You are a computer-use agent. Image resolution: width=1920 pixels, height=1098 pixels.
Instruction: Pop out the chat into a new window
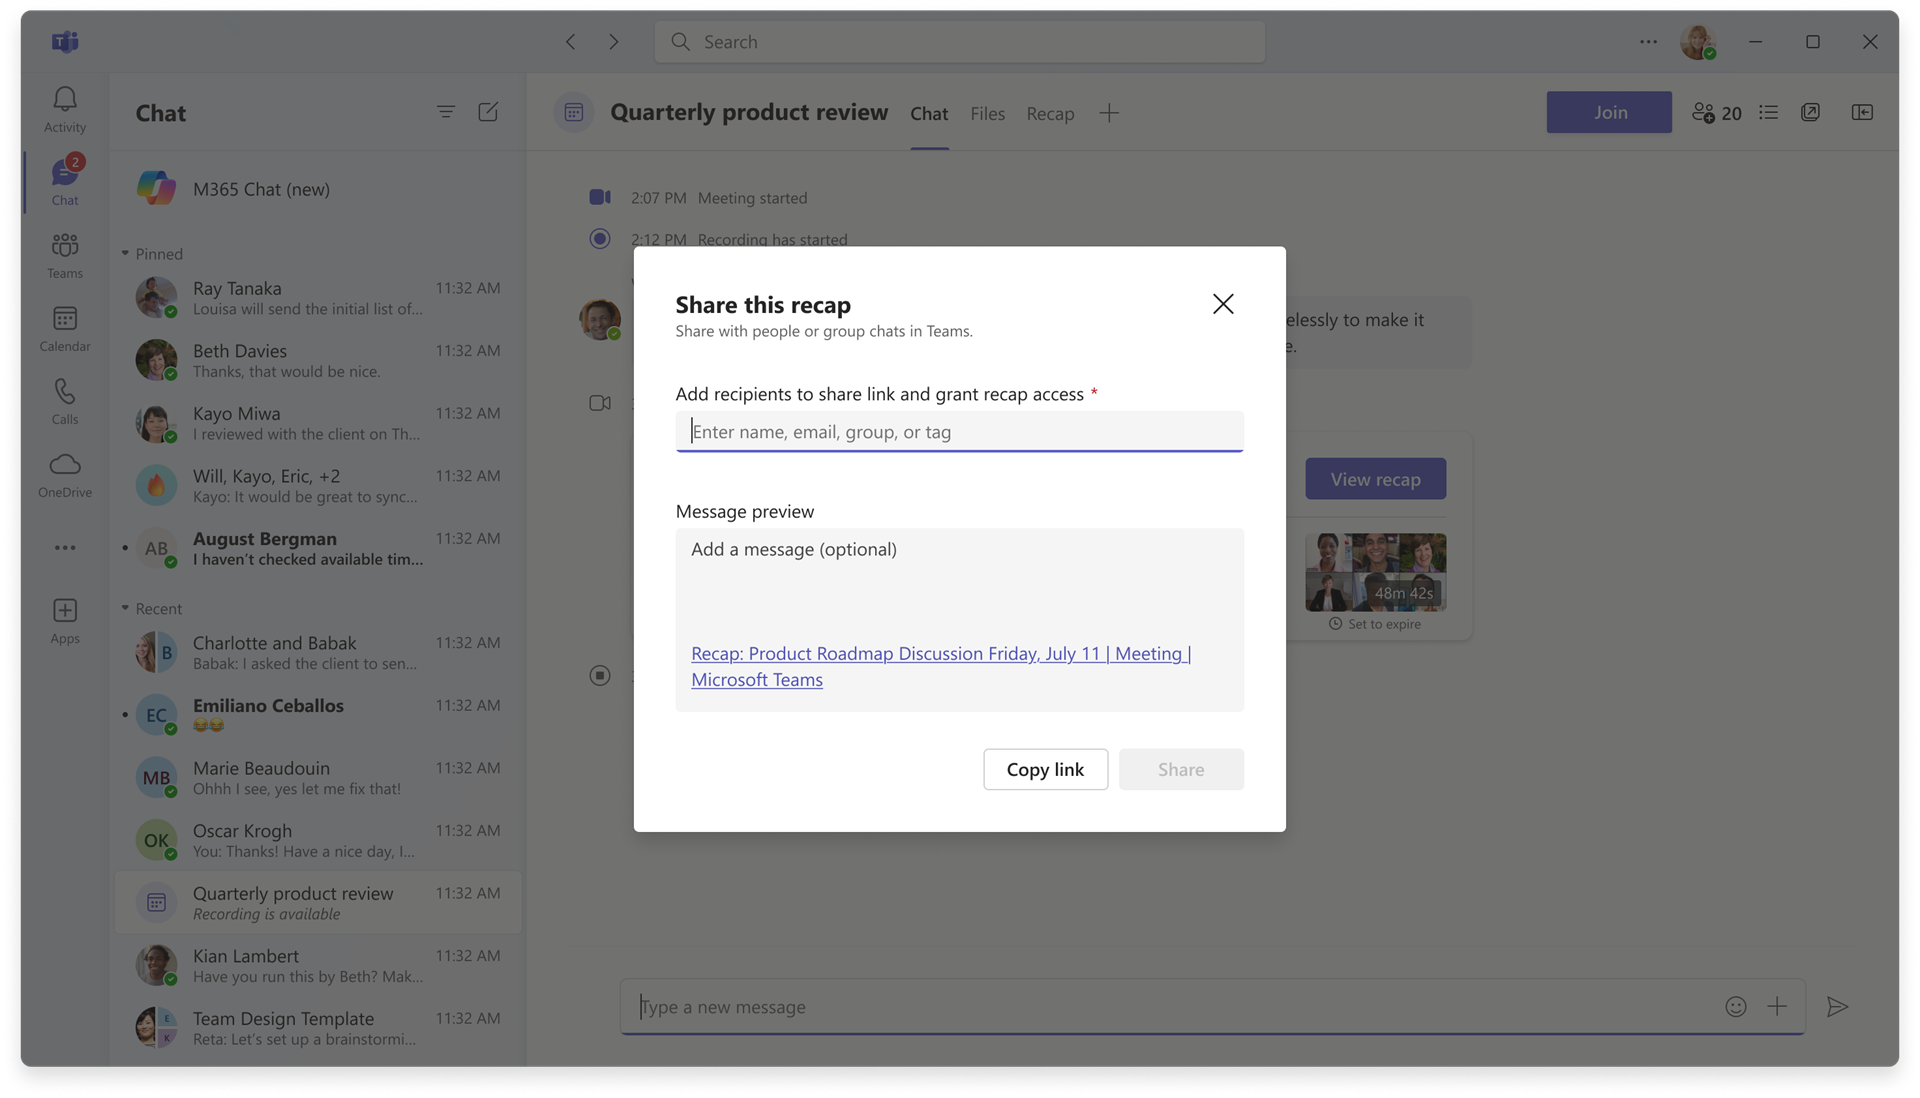[1811, 112]
